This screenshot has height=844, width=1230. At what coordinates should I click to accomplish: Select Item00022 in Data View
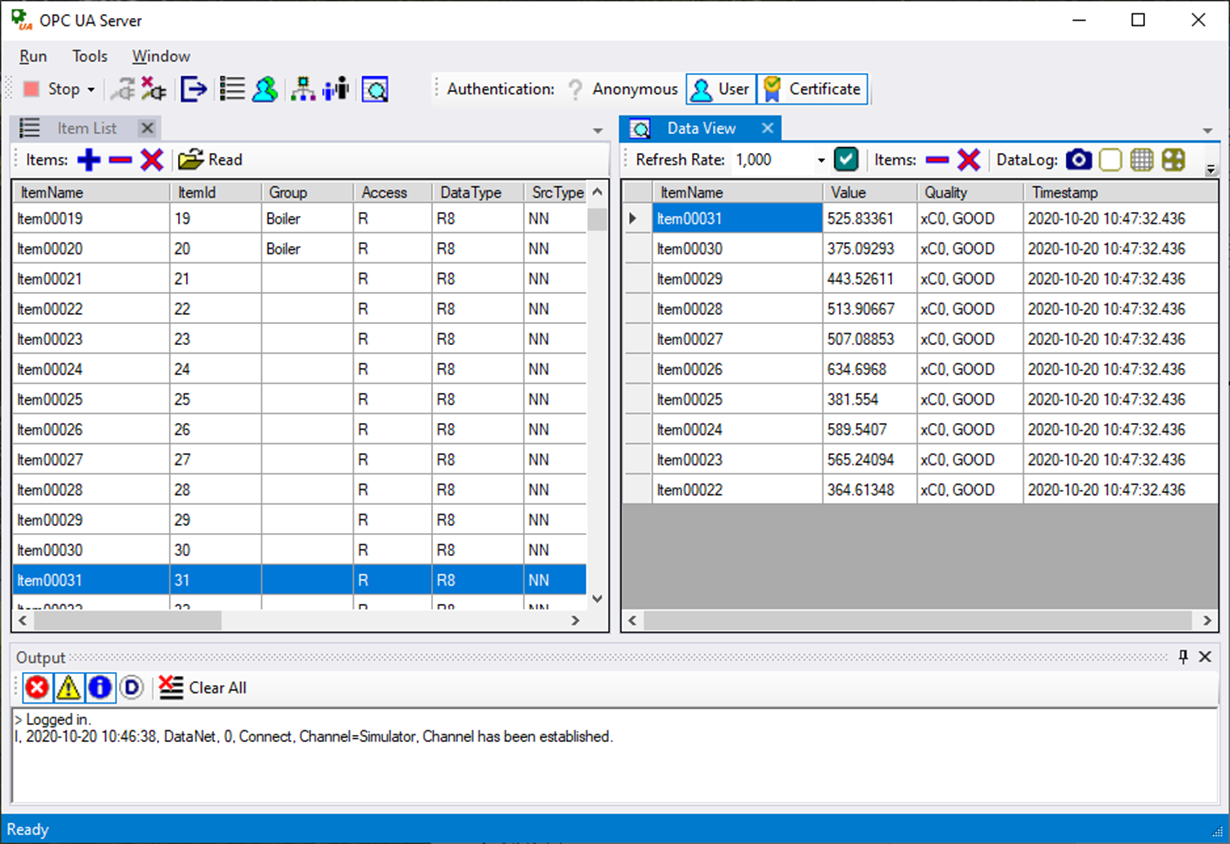(737, 490)
